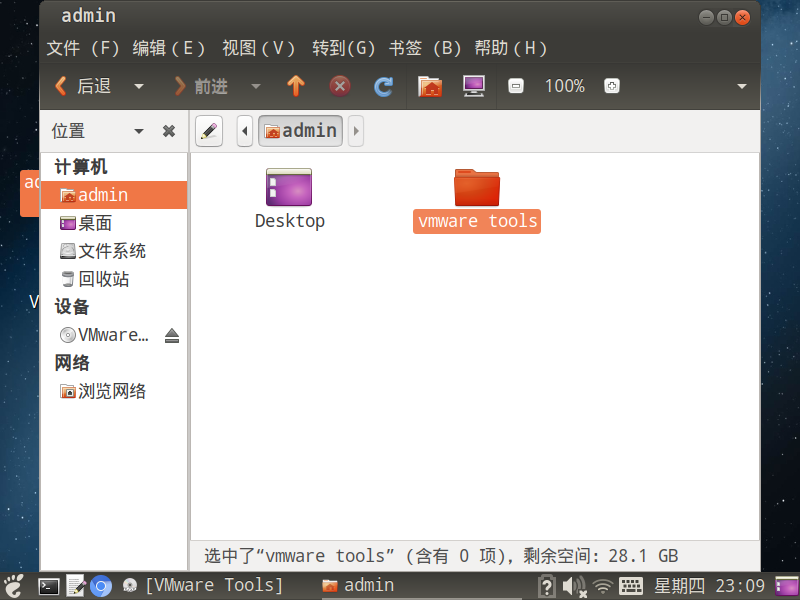Viewport: 800px width, 600px height.
Task: Open the home folder toolbar icon
Action: pos(430,86)
